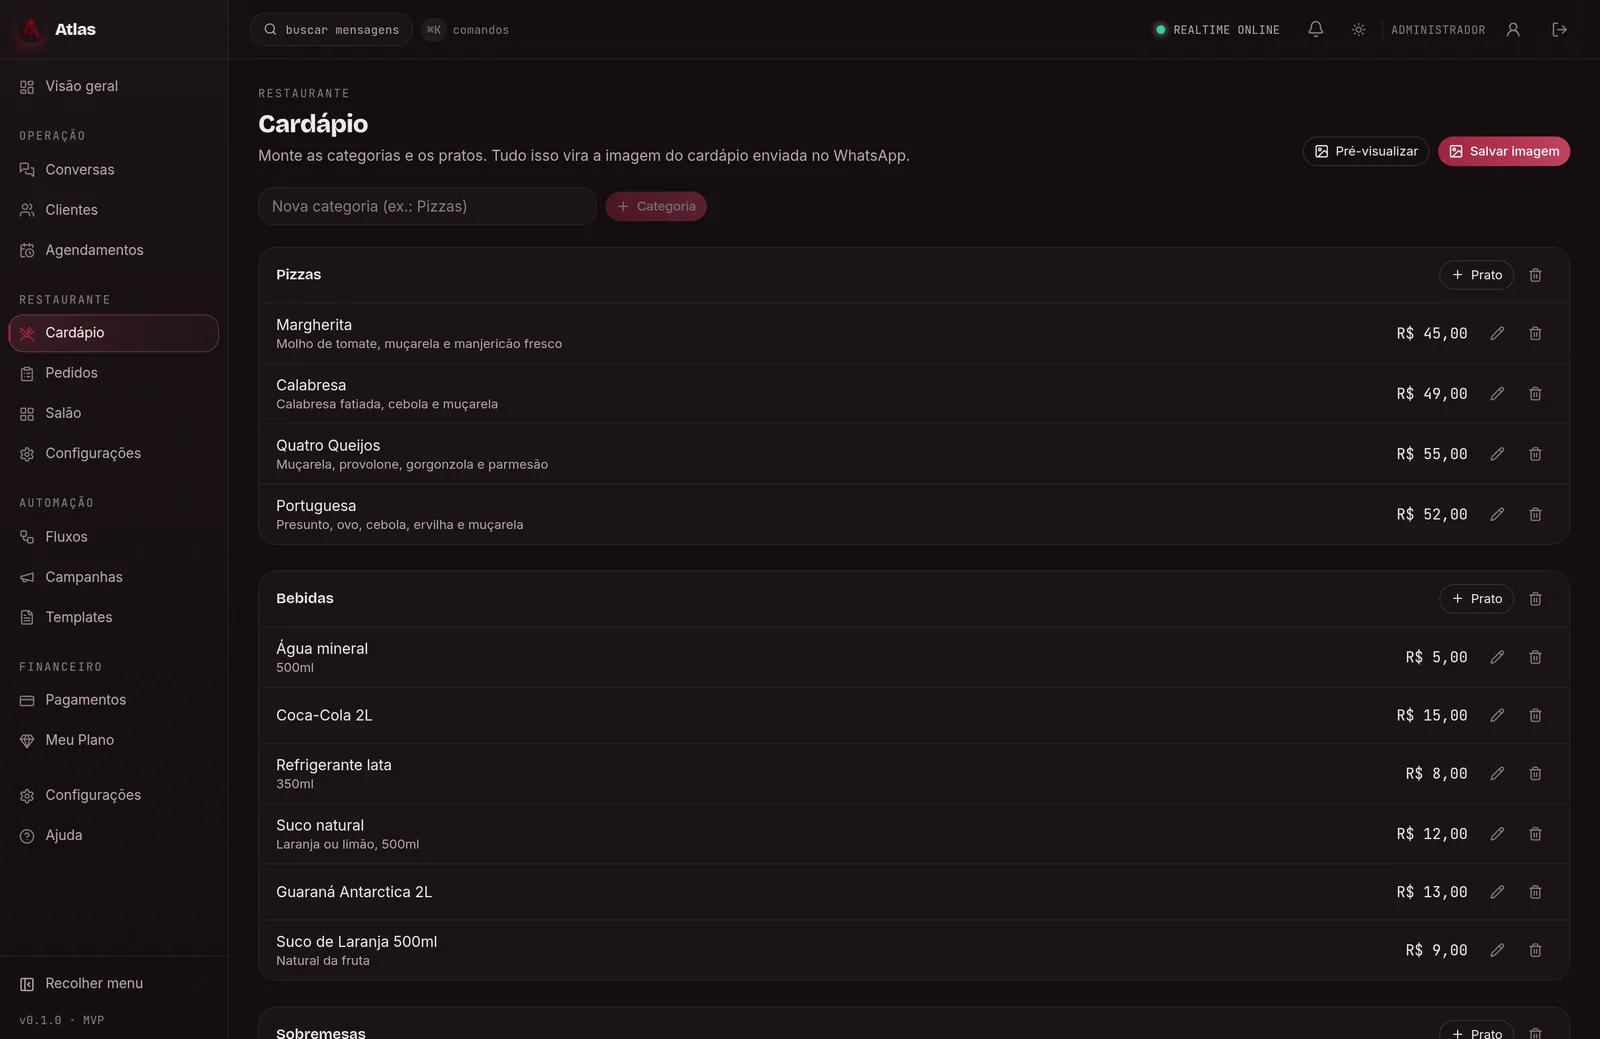Open the notifications bell
The width and height of the screenshot is (1600, 1039).
1316,29
